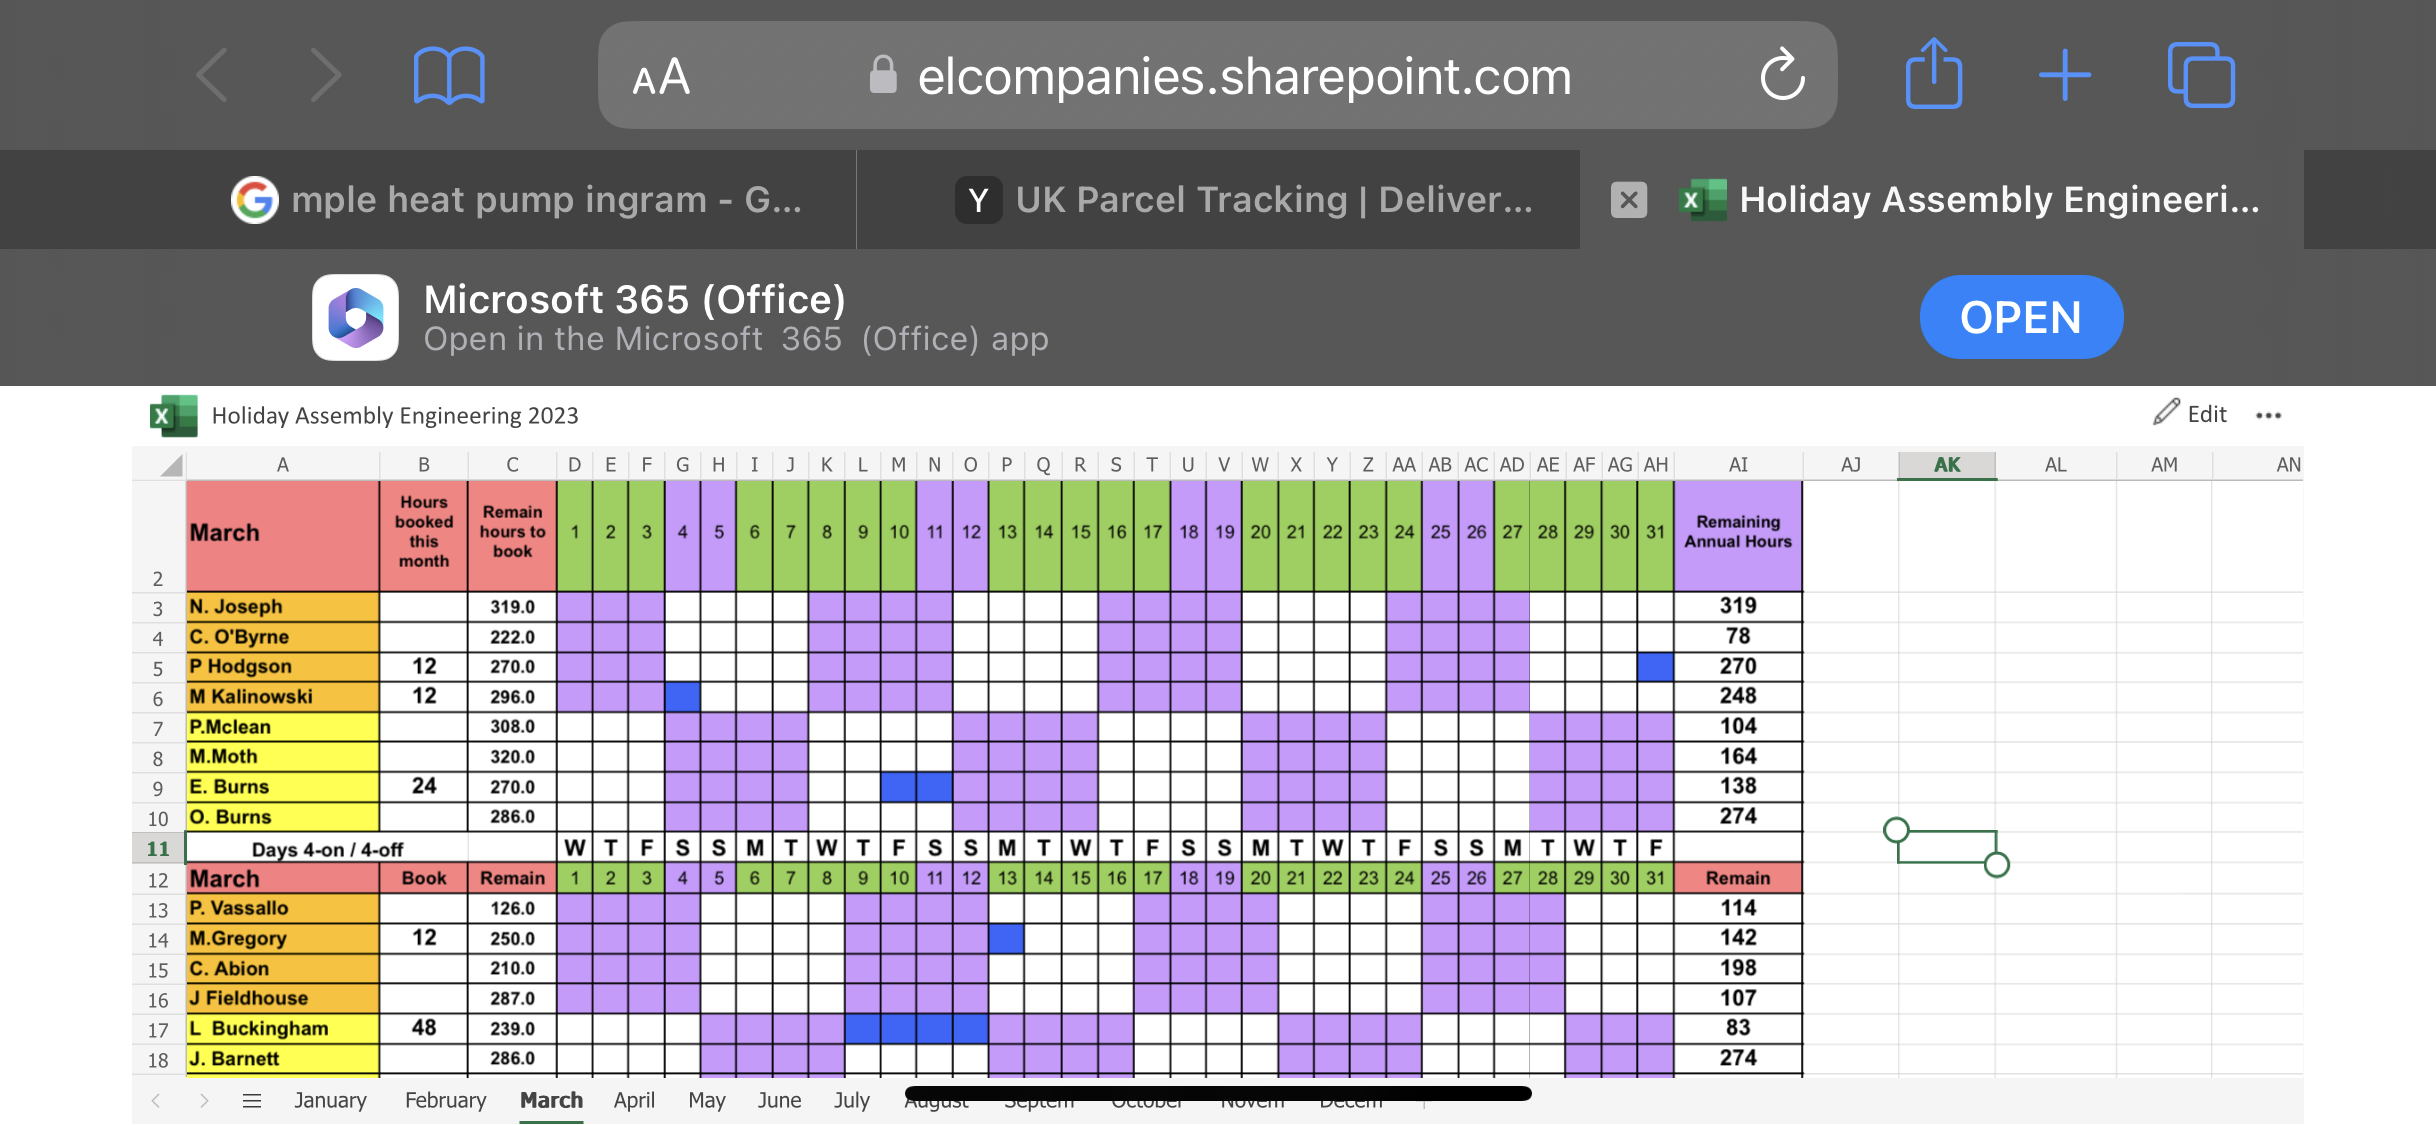This screenshot has width=2436, height=1125.
Task: Open the AA reader view menu
Action: point(661,77)
